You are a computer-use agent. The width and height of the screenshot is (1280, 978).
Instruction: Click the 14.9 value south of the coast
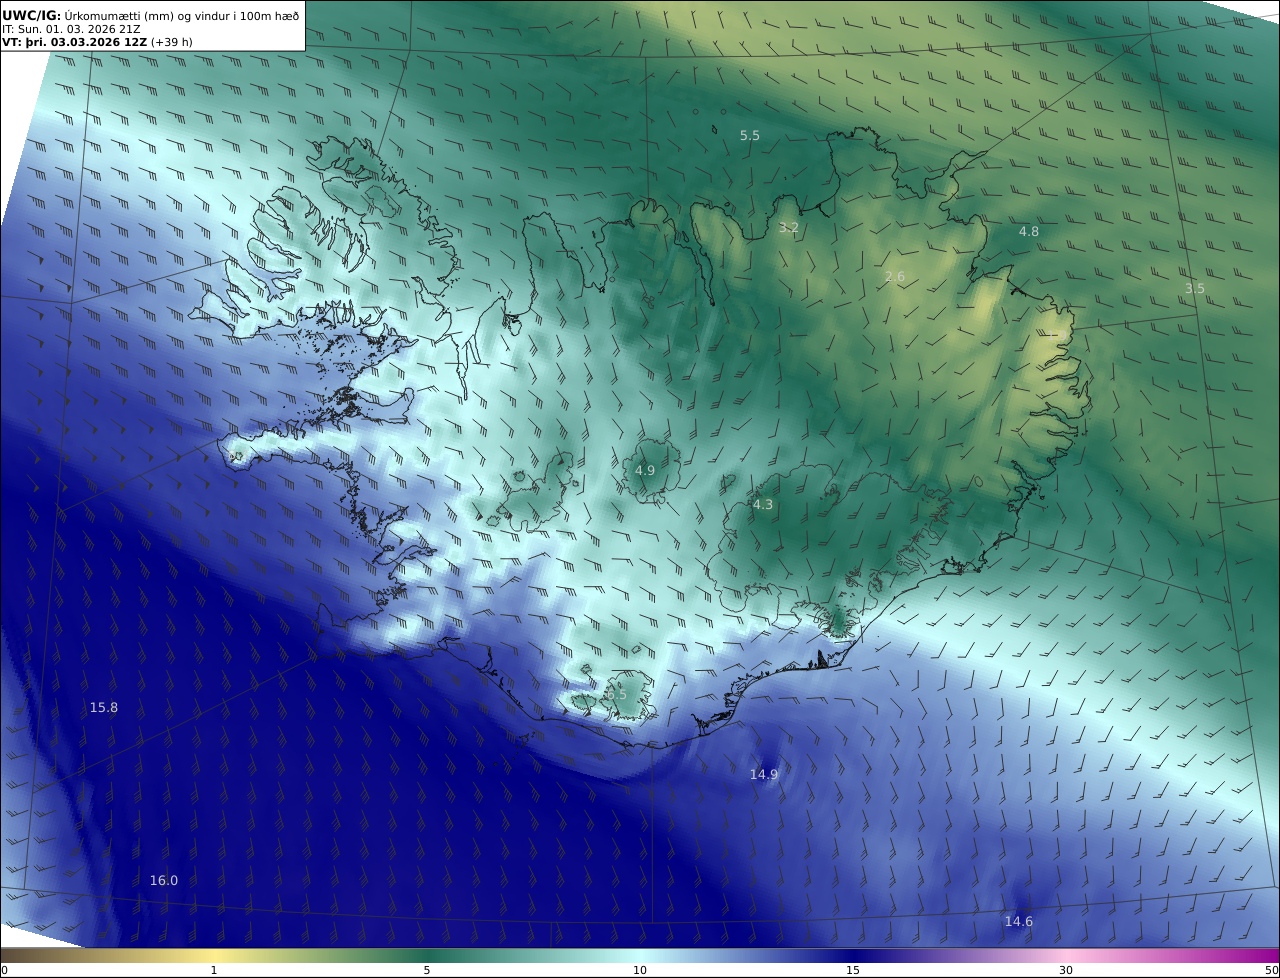coord(764,774)
